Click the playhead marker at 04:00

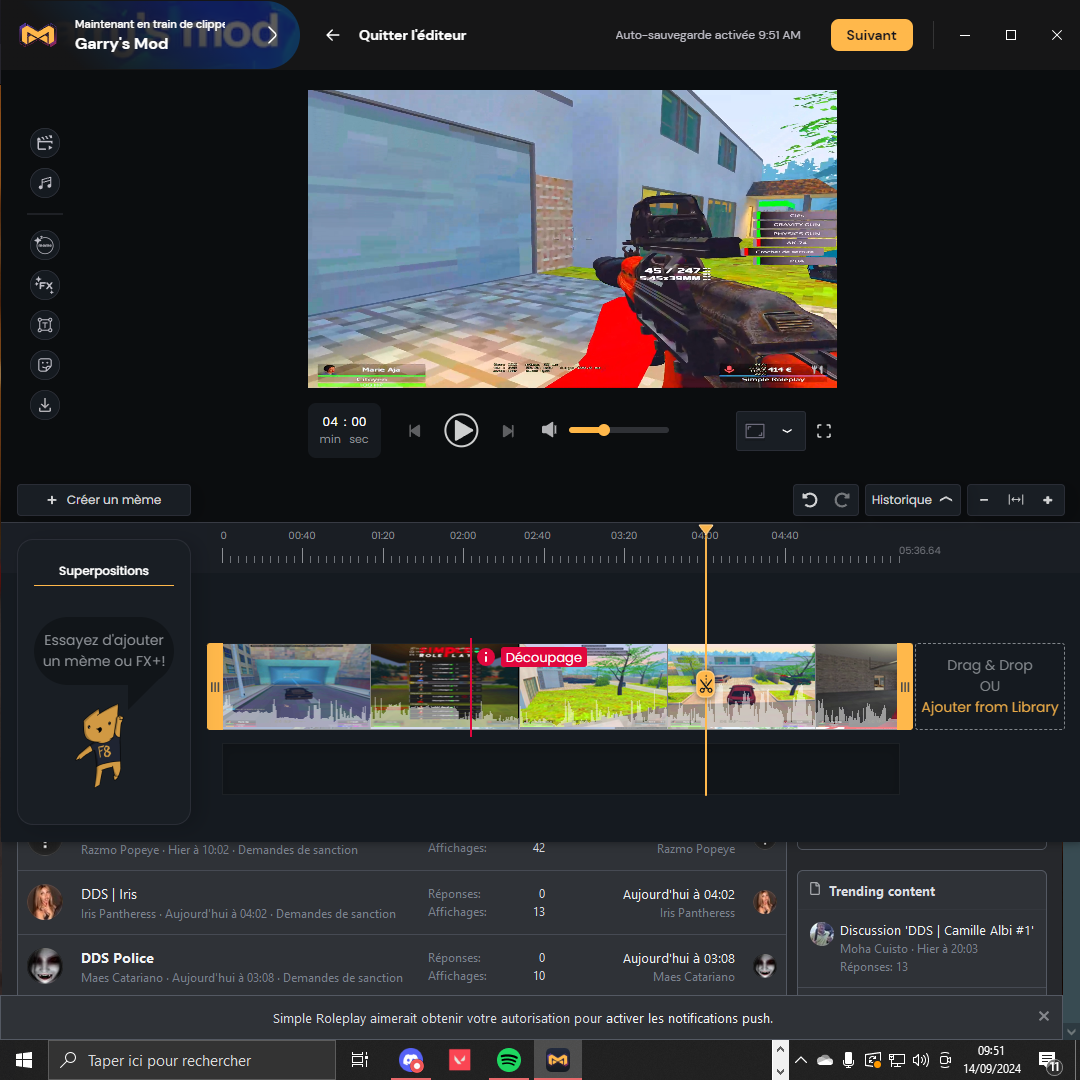tap(705, 529)
